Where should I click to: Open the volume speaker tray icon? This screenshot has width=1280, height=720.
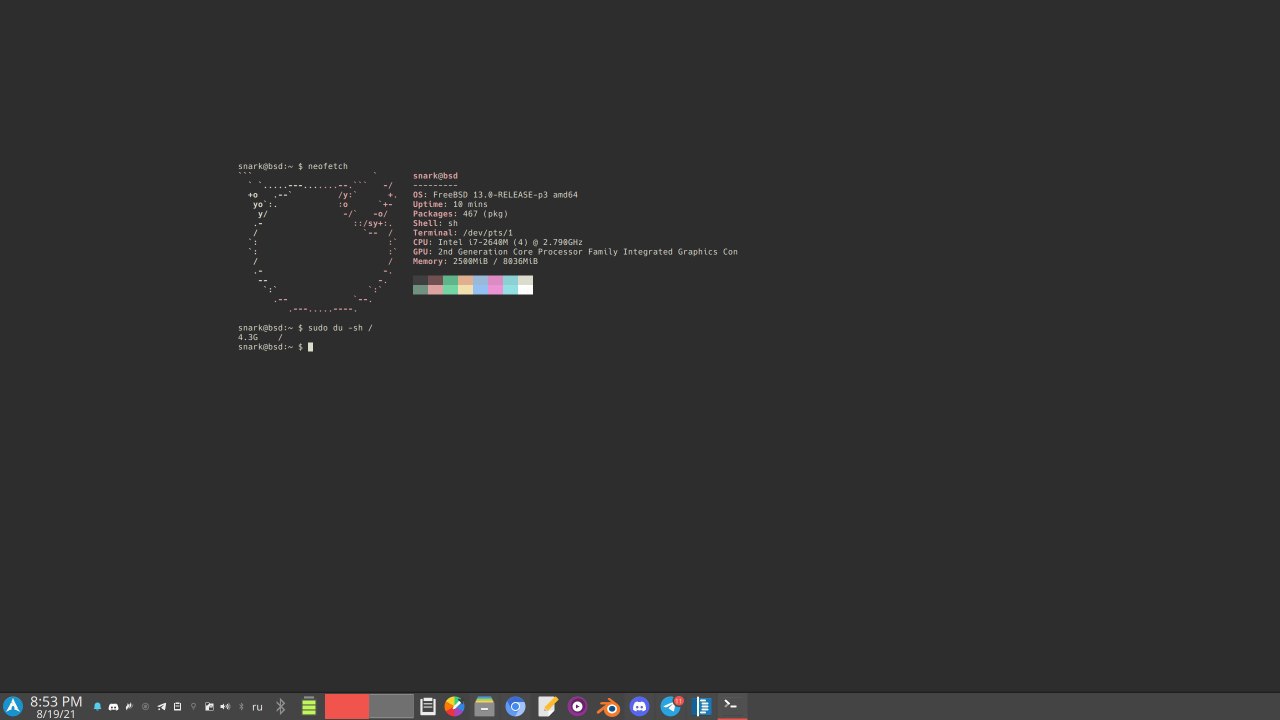coord(225,707)
